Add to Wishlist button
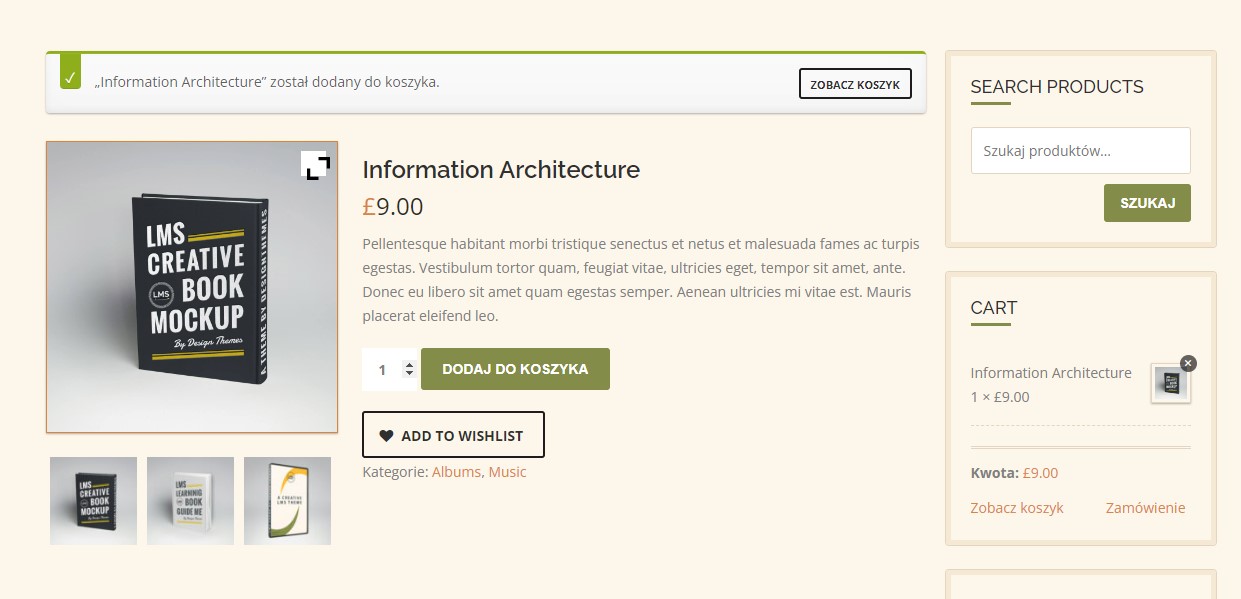The height and width of the screenshot is (599, 1241). [453, 435]
